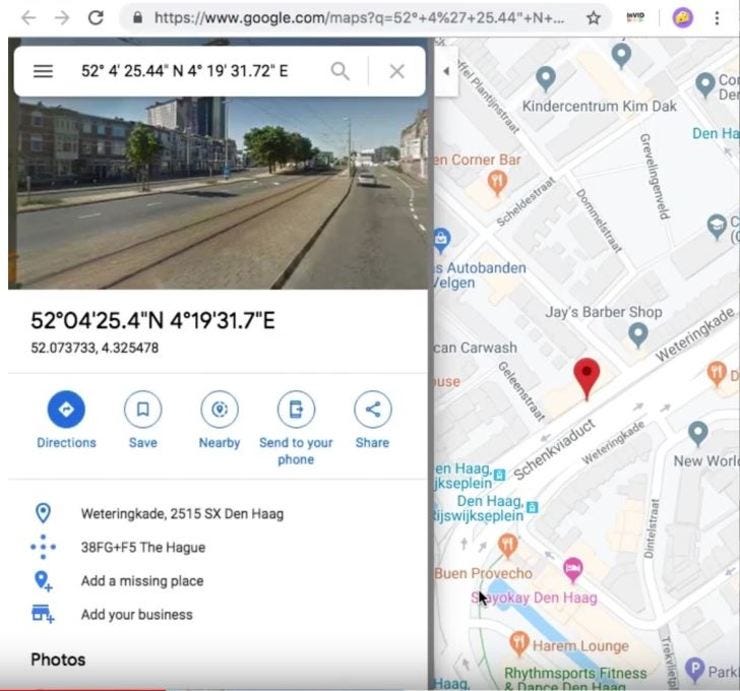Click the red dropped pin on map
The image size is (740, 691).
click(x=587, y=379)
